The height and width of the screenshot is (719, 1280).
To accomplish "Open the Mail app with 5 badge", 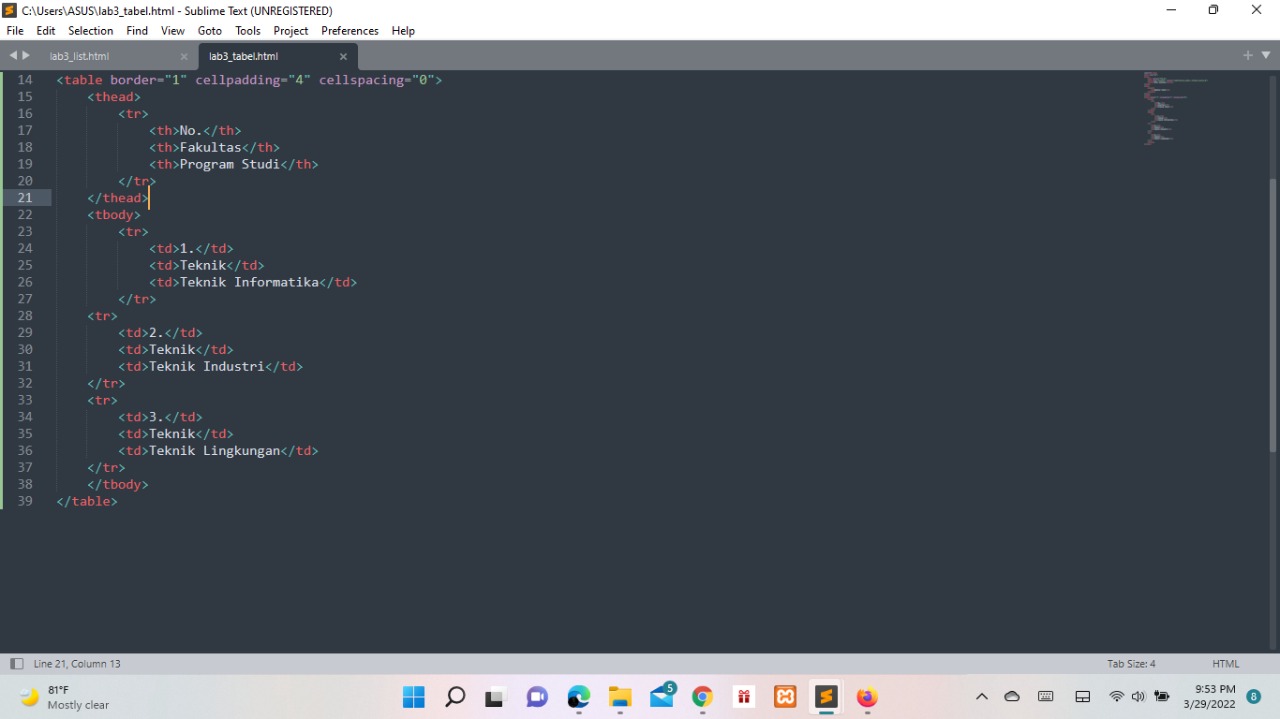I will (x=662, y=697).
